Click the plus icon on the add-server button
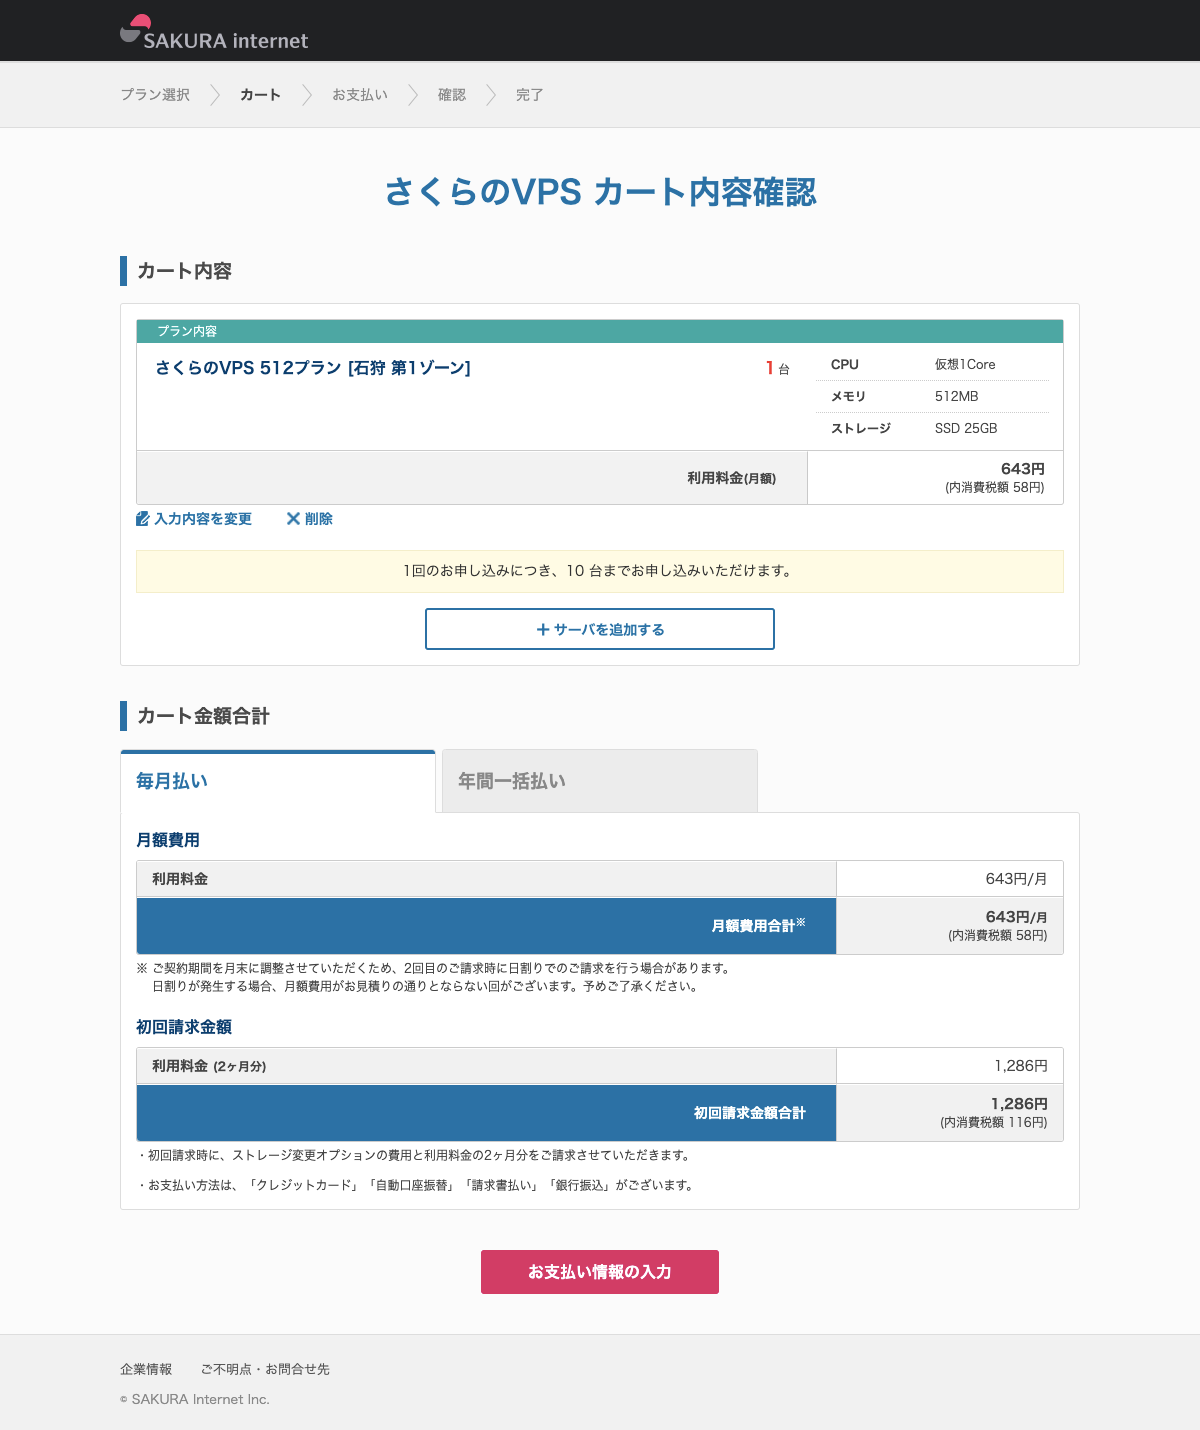The height and width of the screenshot is (1430, 1200). tap(543, 630)
